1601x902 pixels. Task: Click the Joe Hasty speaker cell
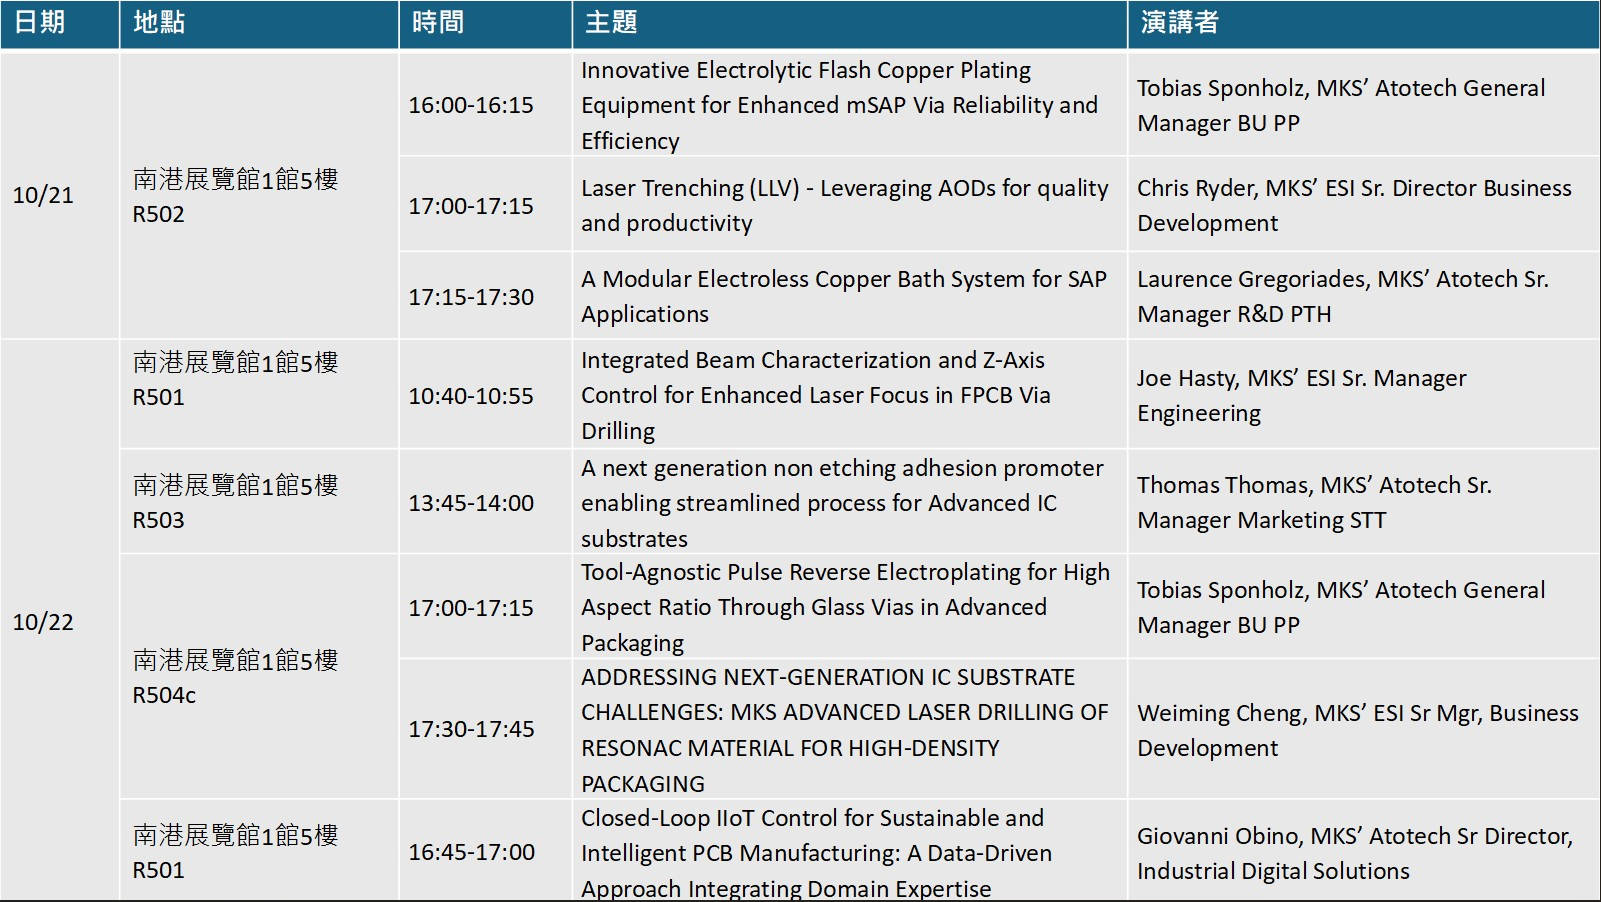(1301, 395)
